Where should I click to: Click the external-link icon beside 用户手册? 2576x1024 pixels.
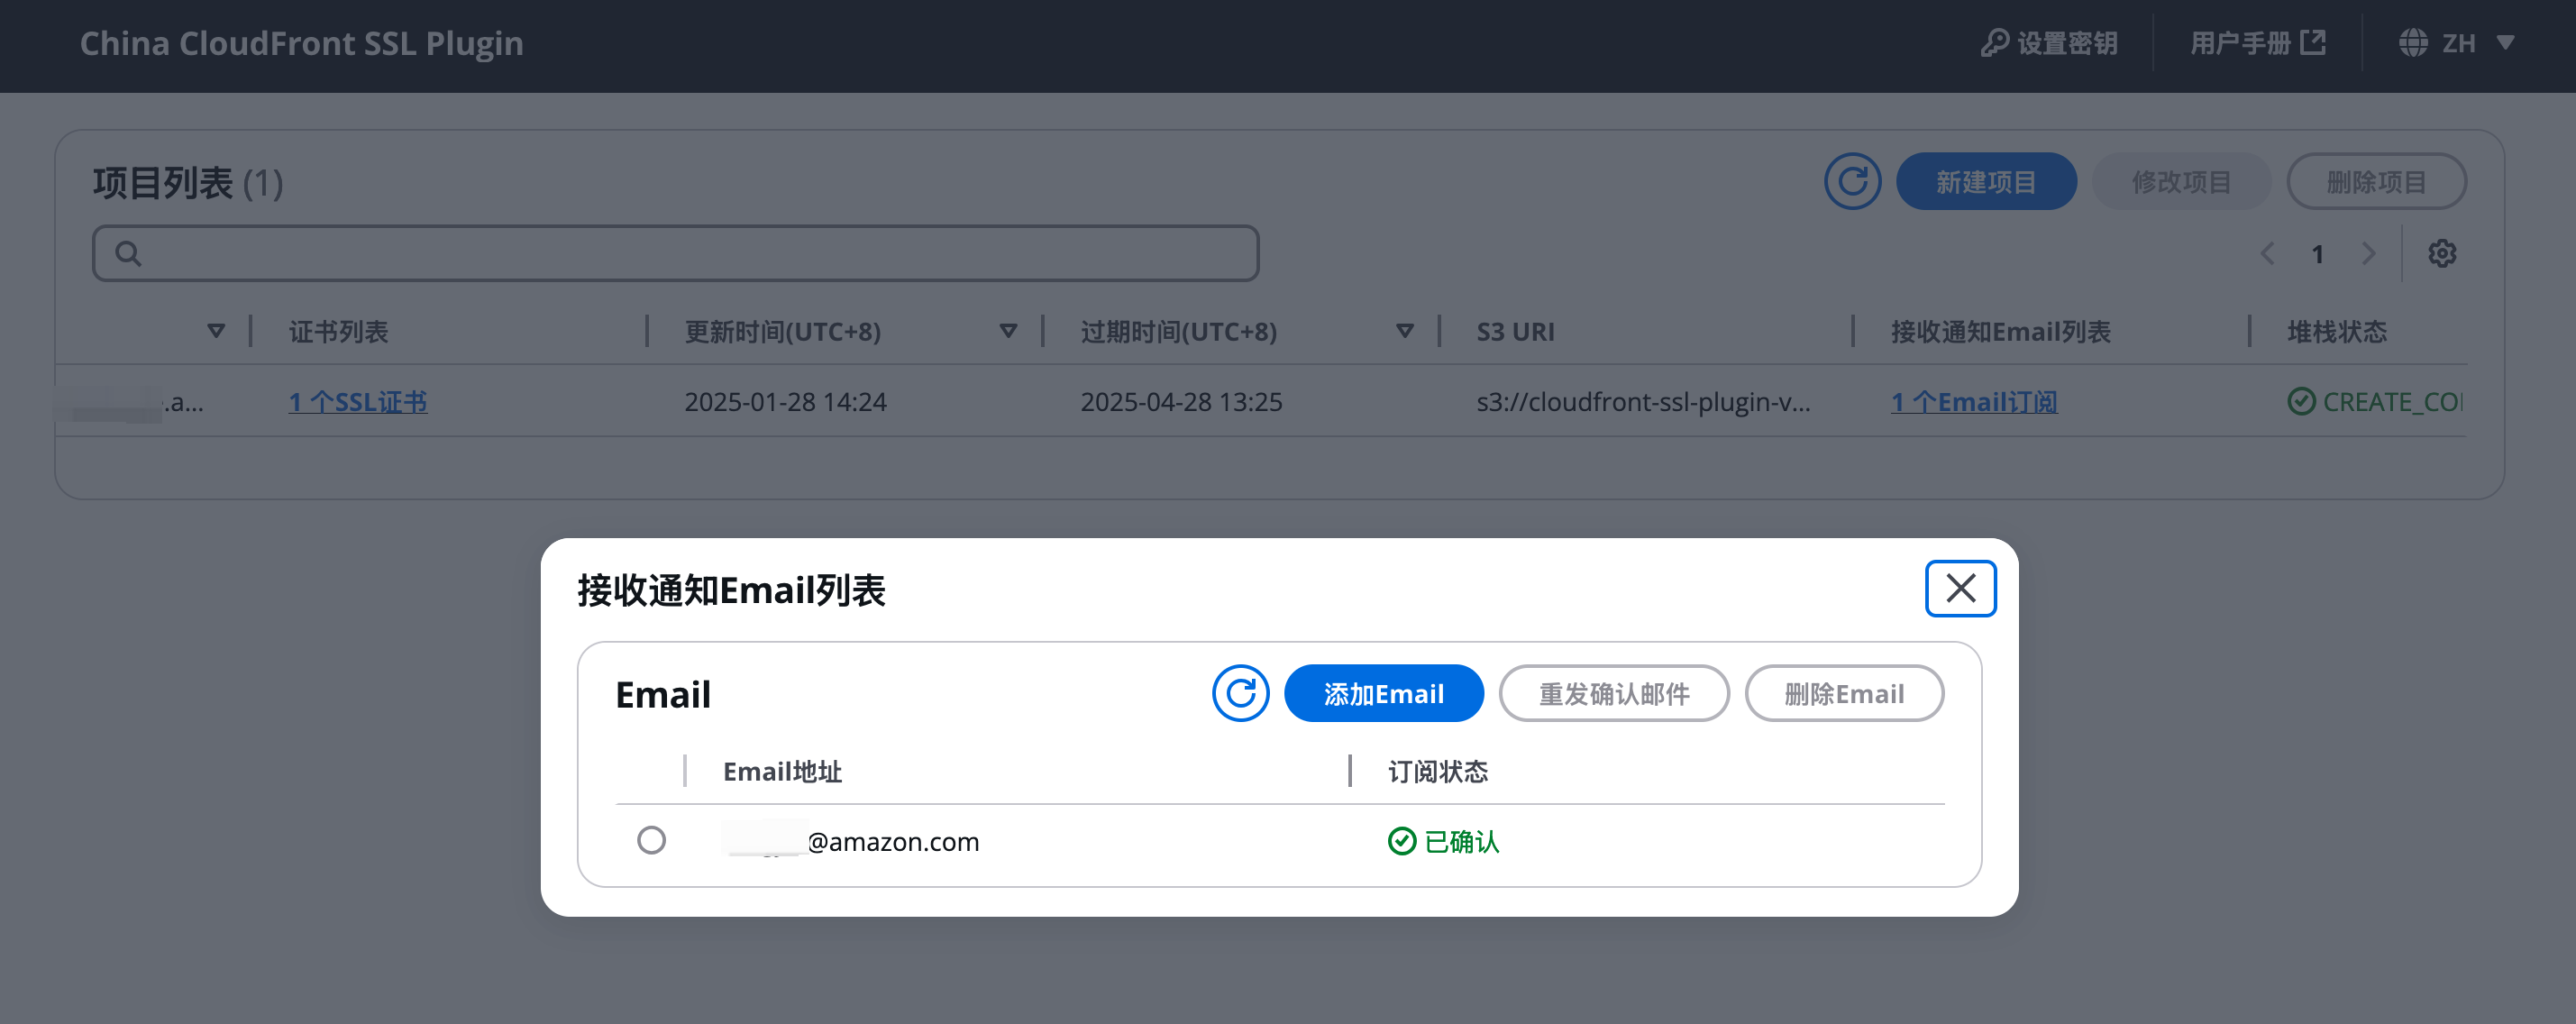[x=2313, y=42]
